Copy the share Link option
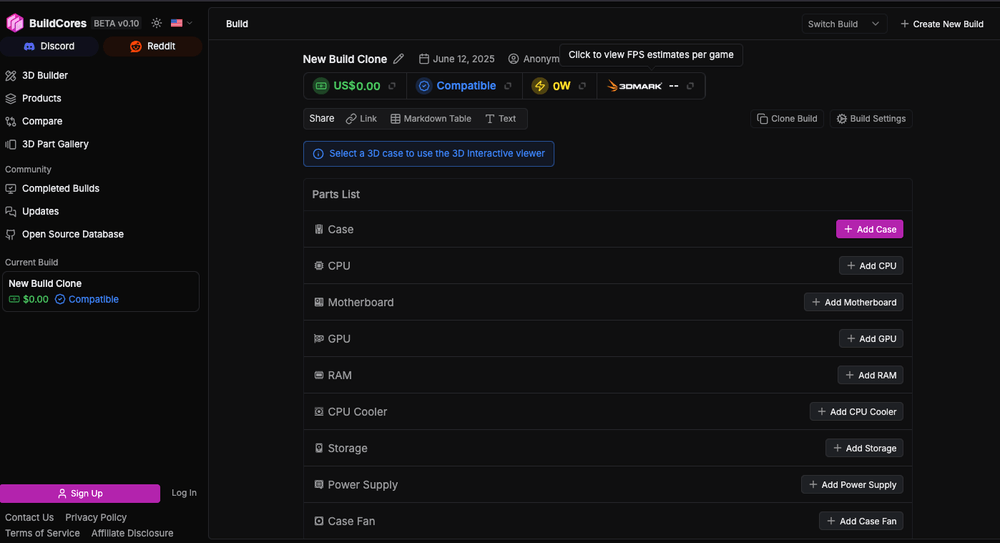This screenshot has width=1000, height=543. click(361, 119)
